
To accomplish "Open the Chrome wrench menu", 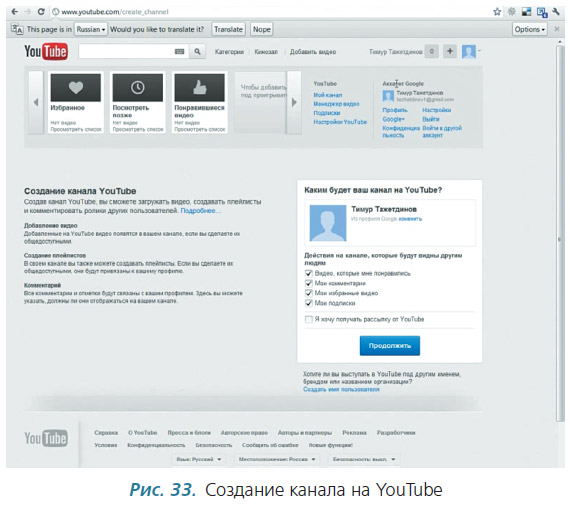I will pos(556,12).
